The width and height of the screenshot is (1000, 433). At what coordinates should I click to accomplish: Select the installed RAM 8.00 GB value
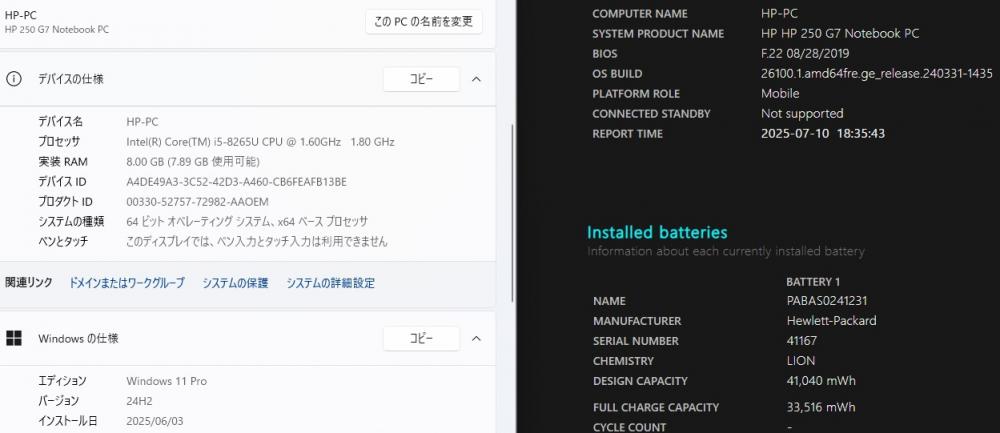pyautogui.click(x=193, y=161)
